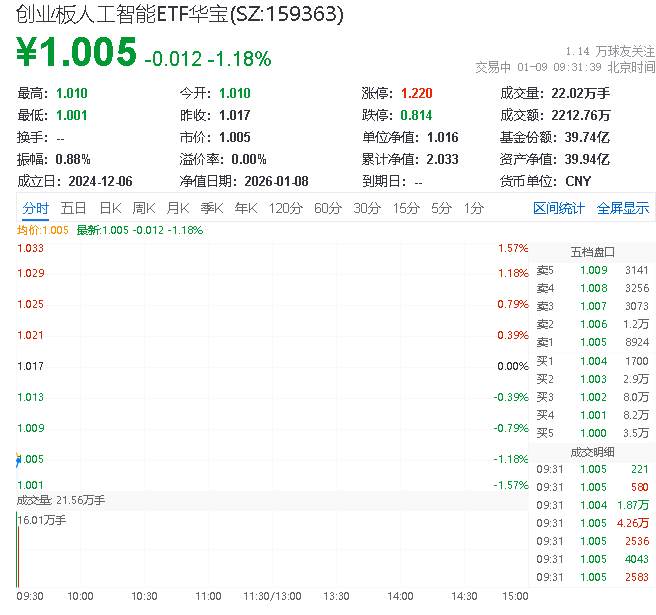Select the 买1 order book row
Viewport: 656px width, 615px height.
click(592, 360)
